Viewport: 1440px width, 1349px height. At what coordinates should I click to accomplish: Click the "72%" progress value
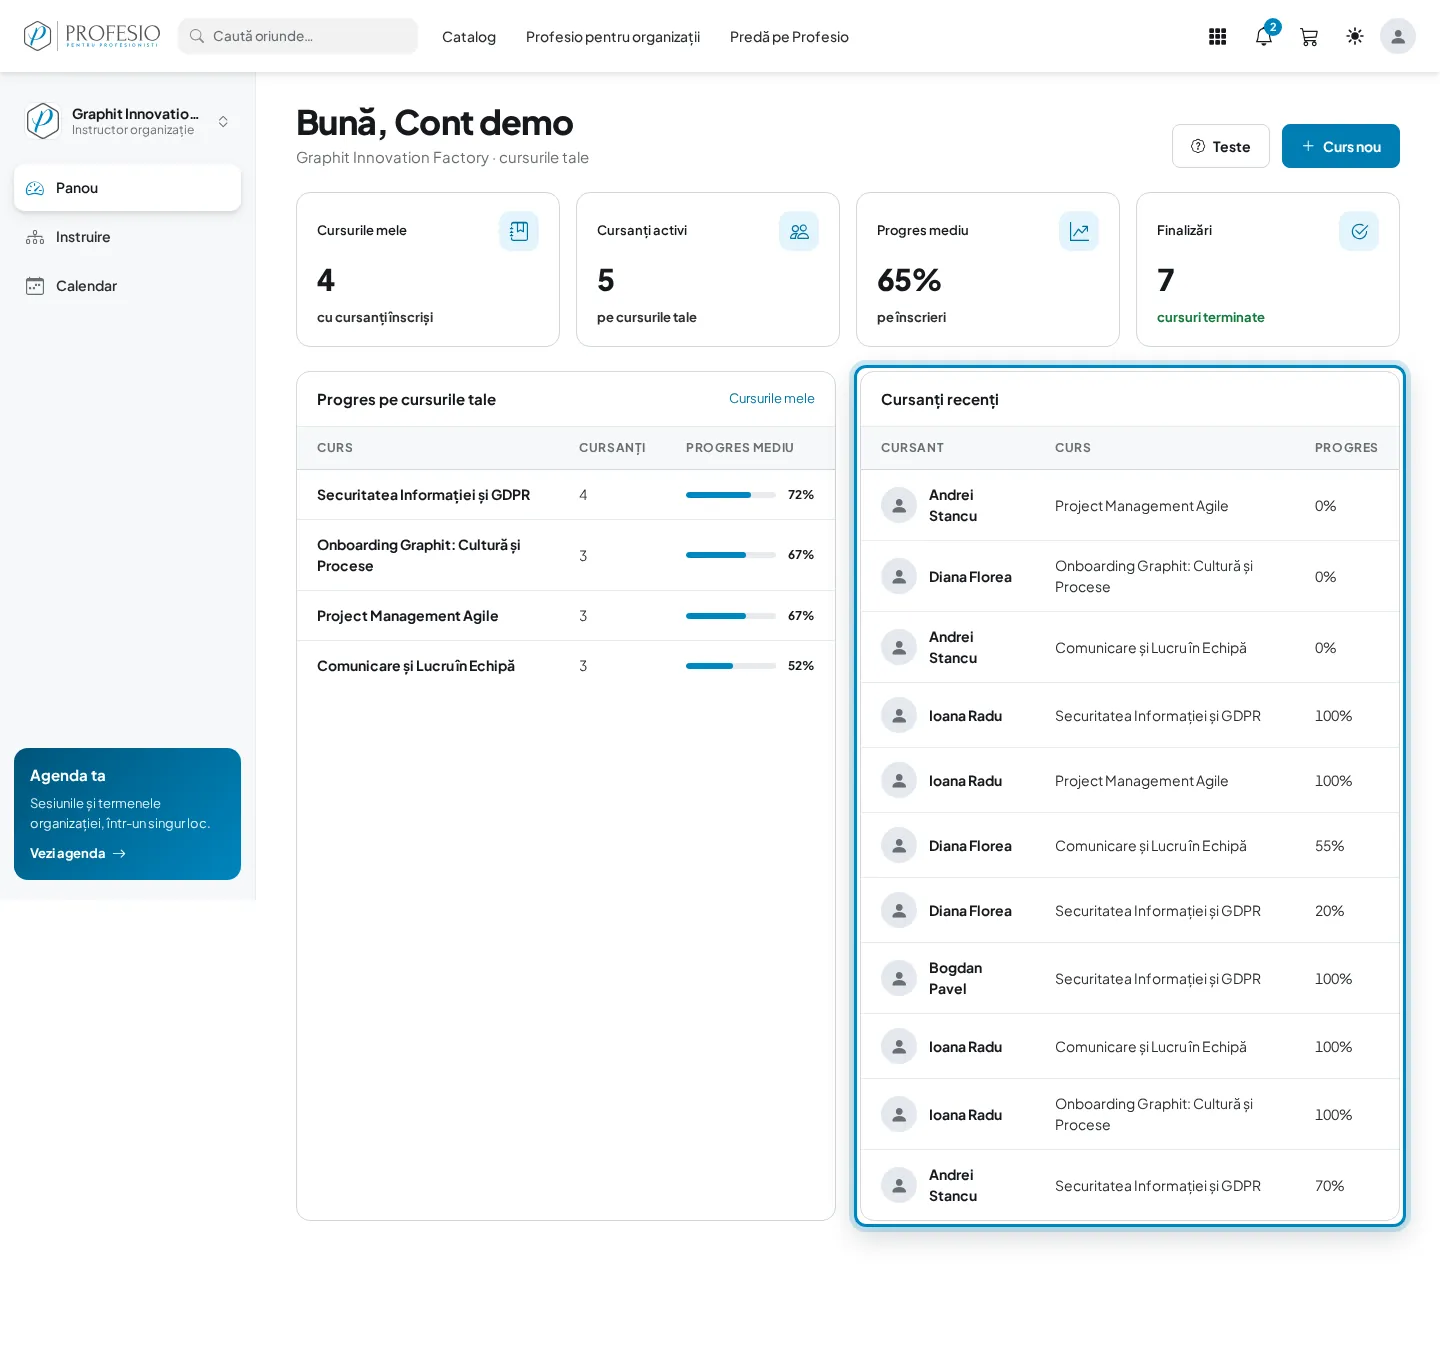point(801,495)
